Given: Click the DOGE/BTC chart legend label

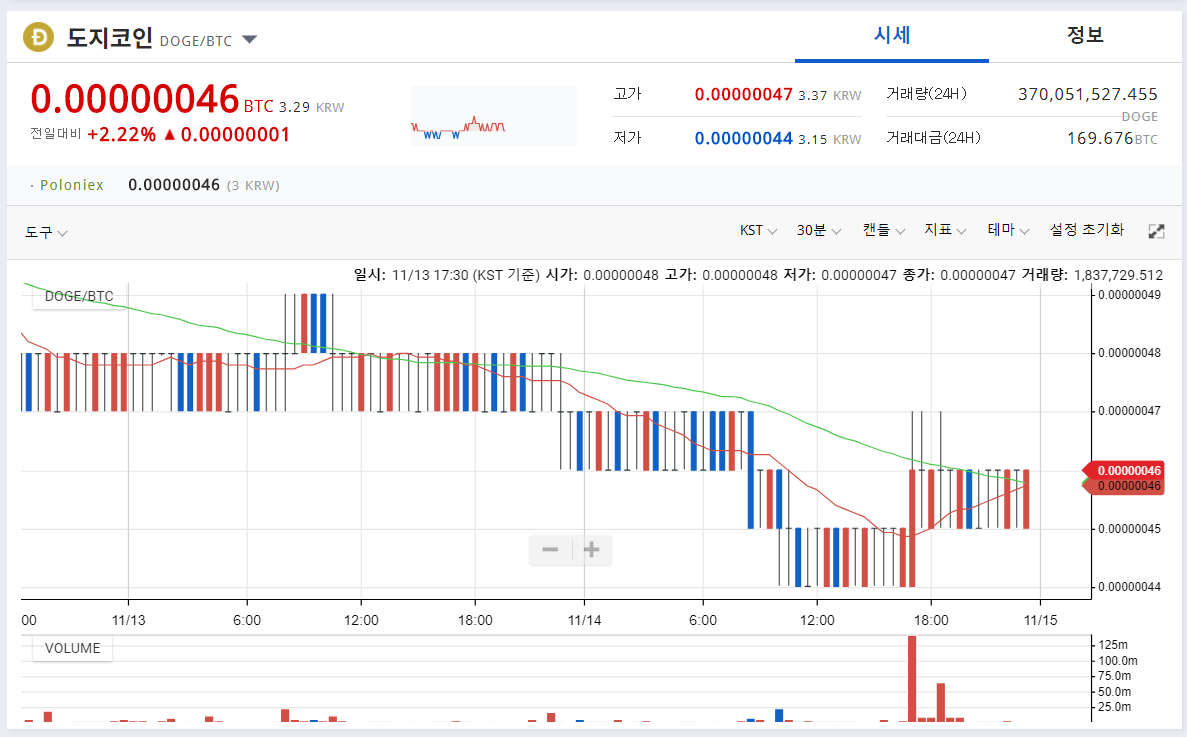Looking at the screenshot, I should pos(79,296).
